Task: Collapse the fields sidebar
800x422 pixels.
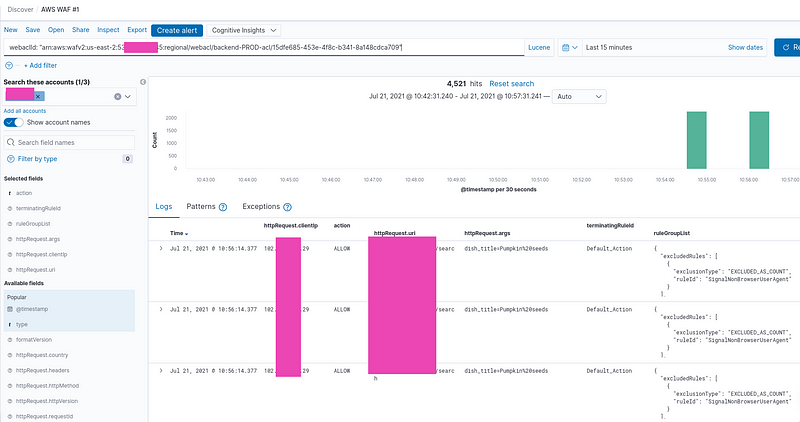Action: (143, 82)
